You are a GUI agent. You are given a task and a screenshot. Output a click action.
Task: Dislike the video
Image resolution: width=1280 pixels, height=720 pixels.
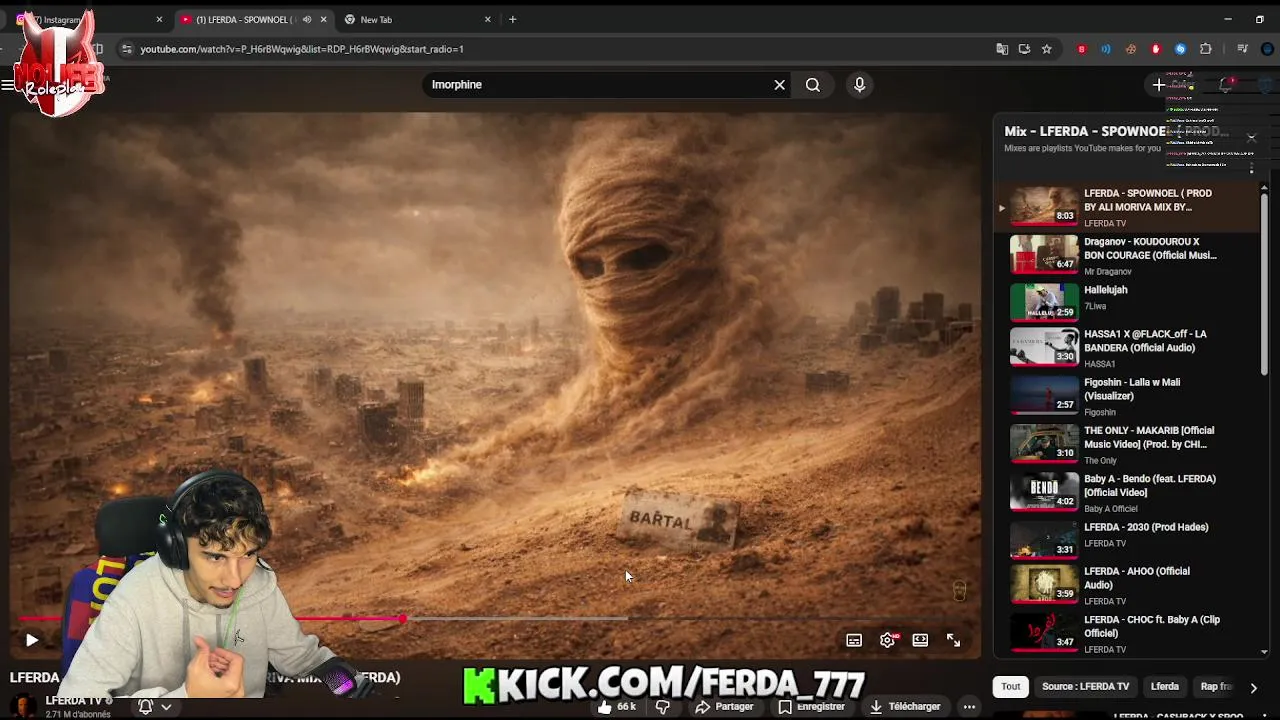coord(662,706)
